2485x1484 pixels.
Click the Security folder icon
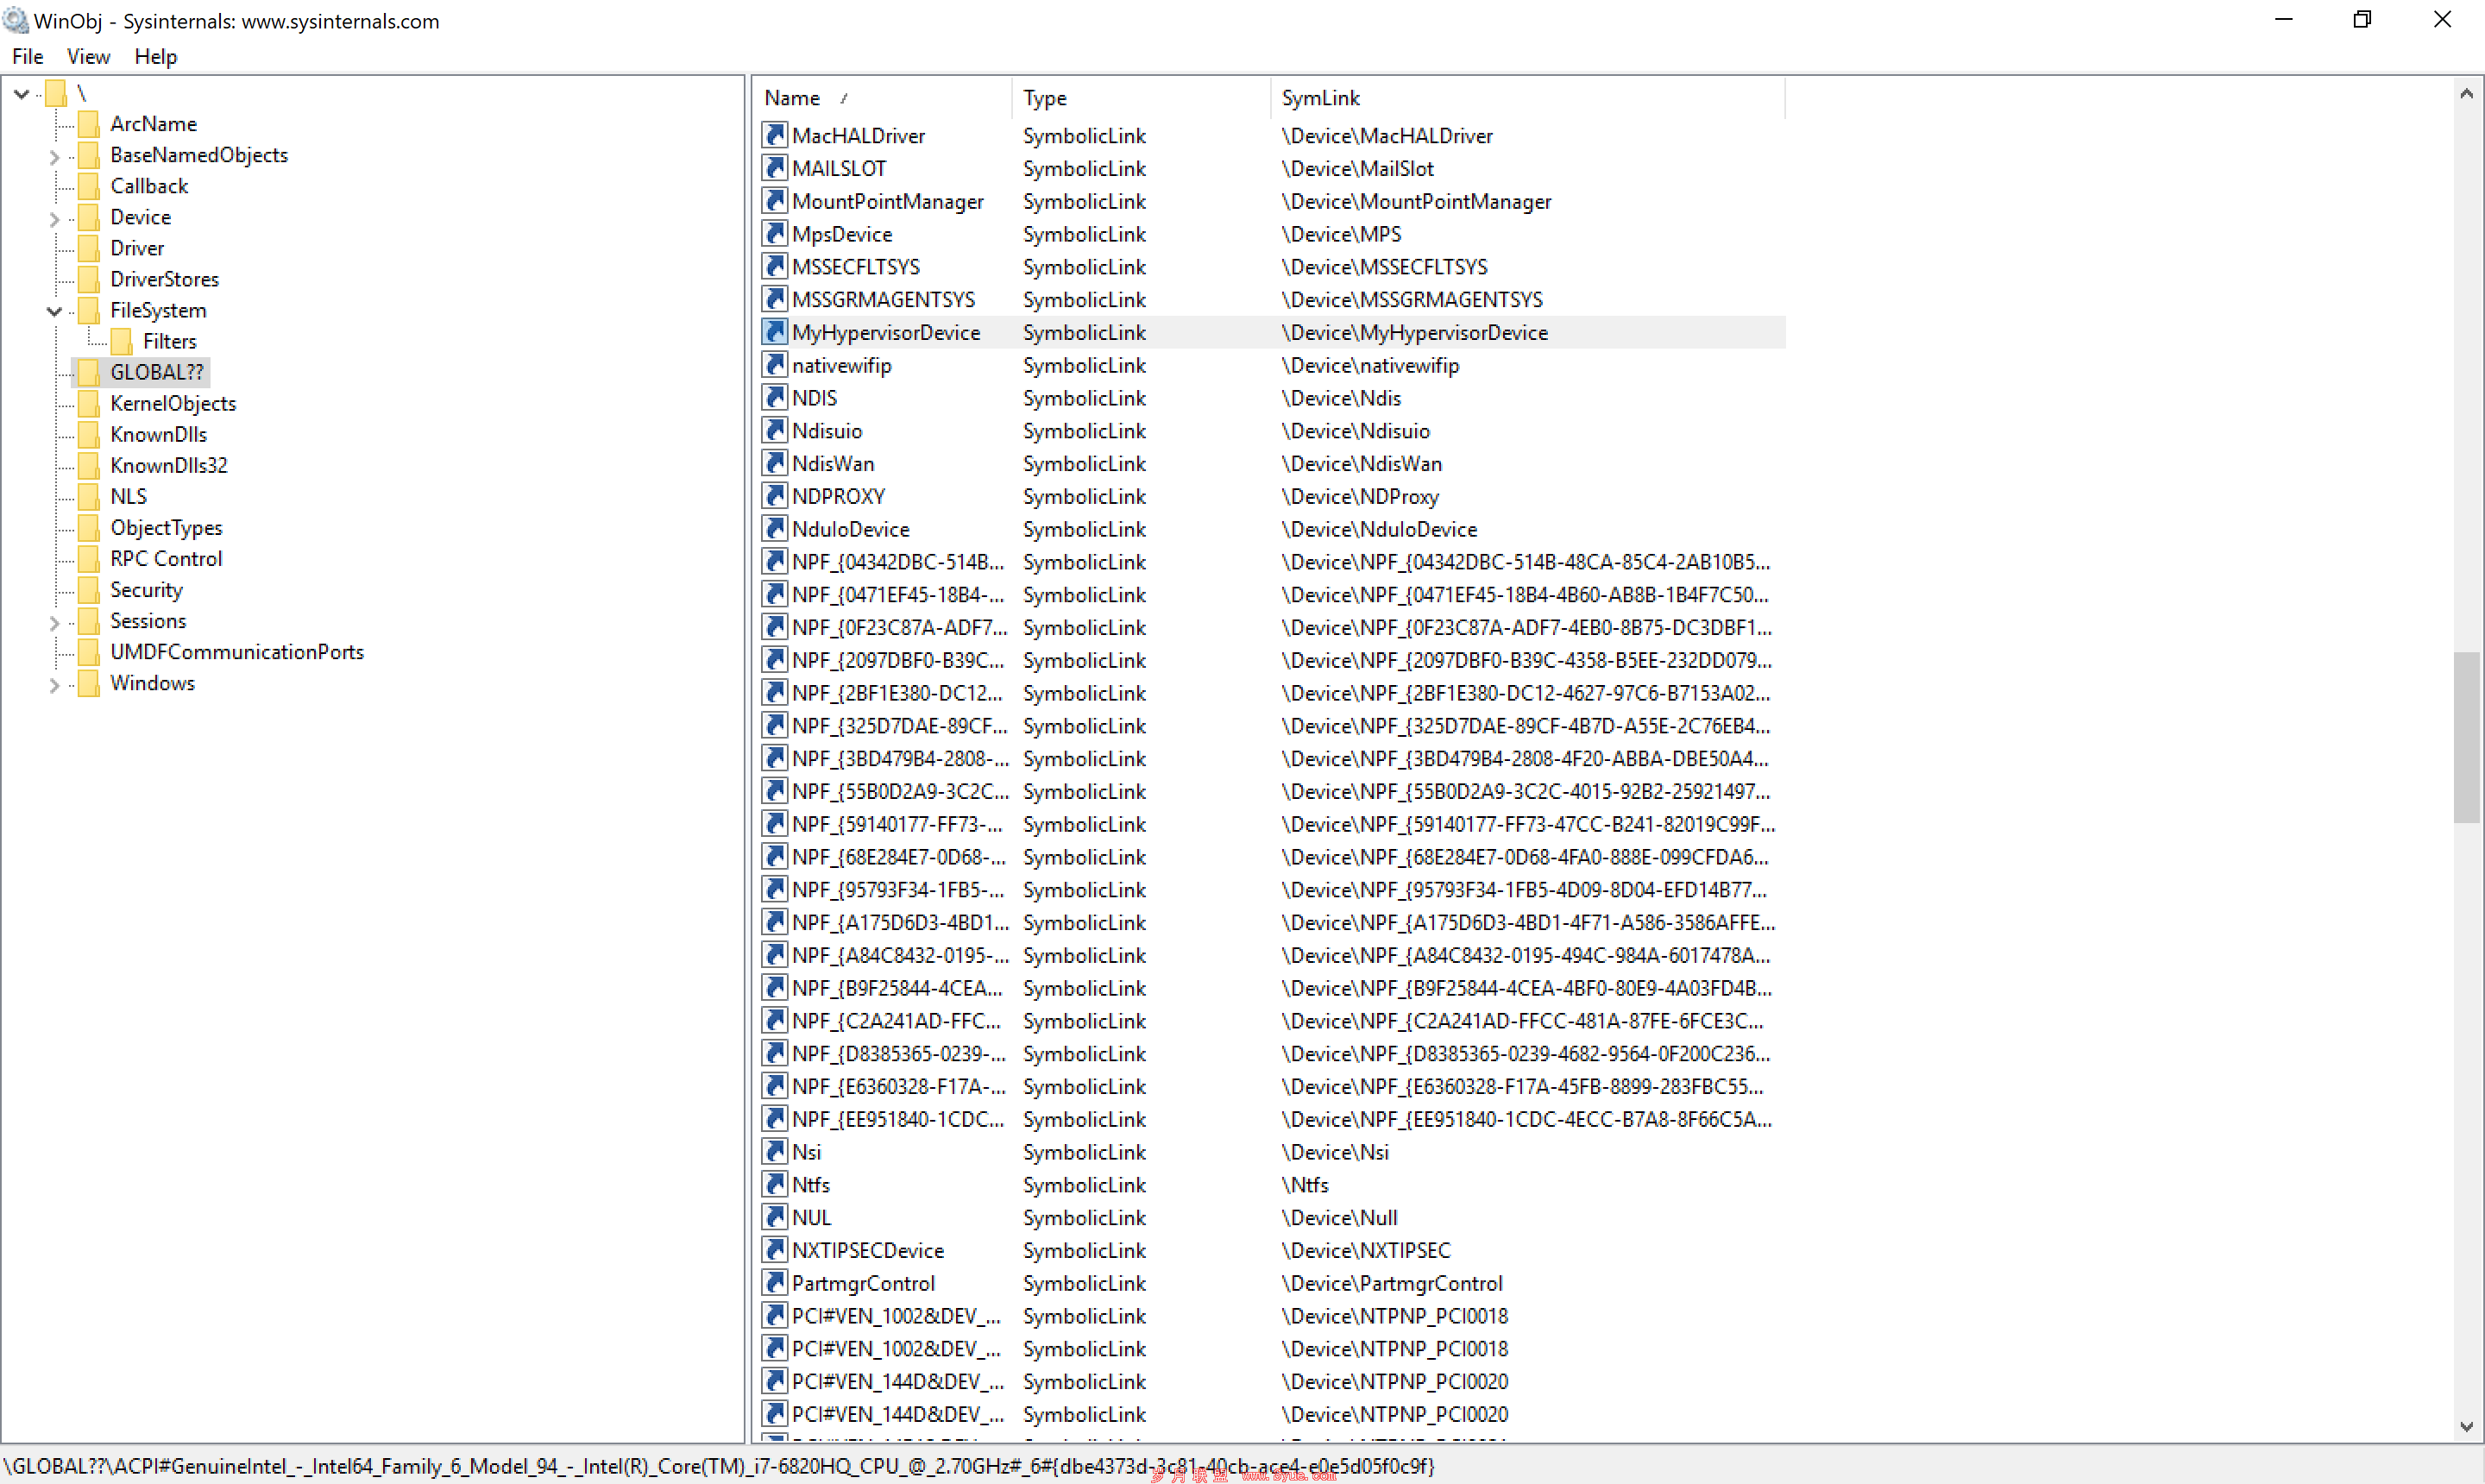pos(89,590)
